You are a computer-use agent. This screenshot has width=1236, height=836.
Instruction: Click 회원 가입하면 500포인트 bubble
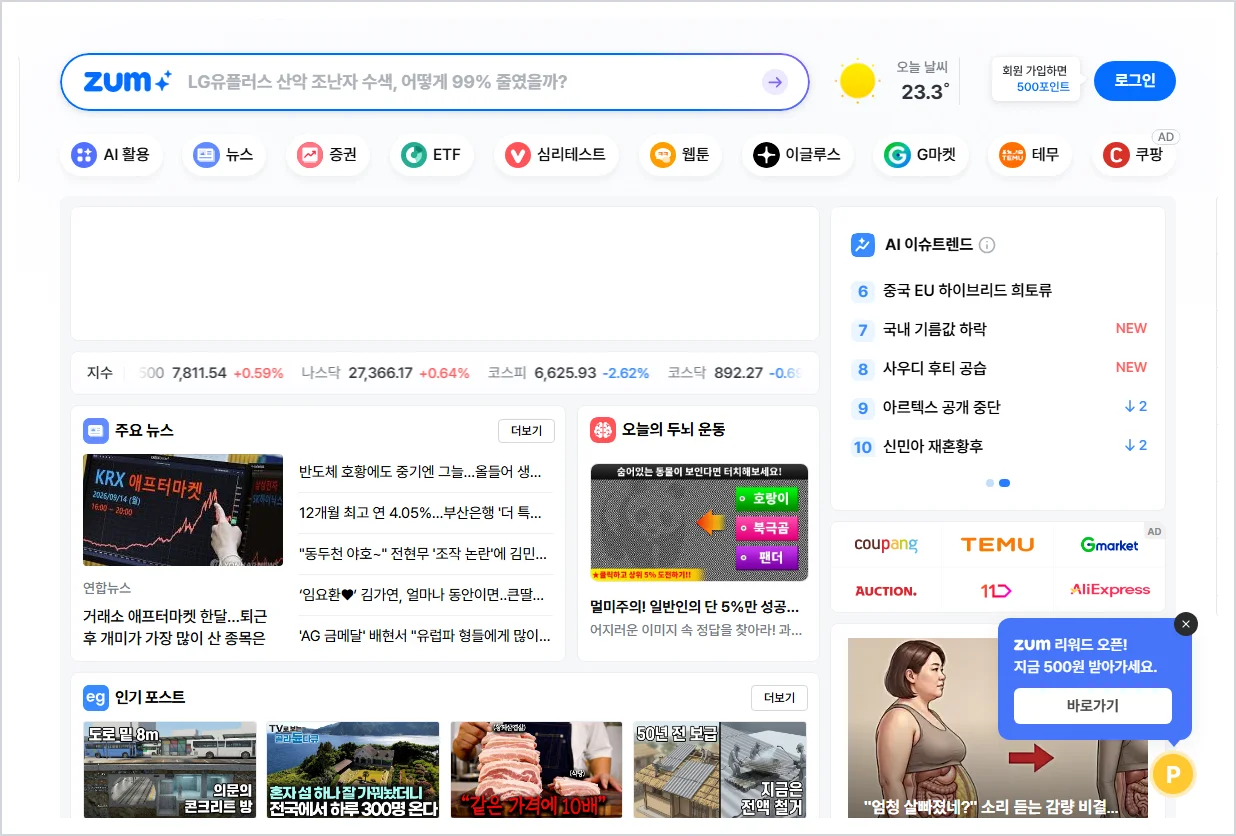[x=1036, y=79]
